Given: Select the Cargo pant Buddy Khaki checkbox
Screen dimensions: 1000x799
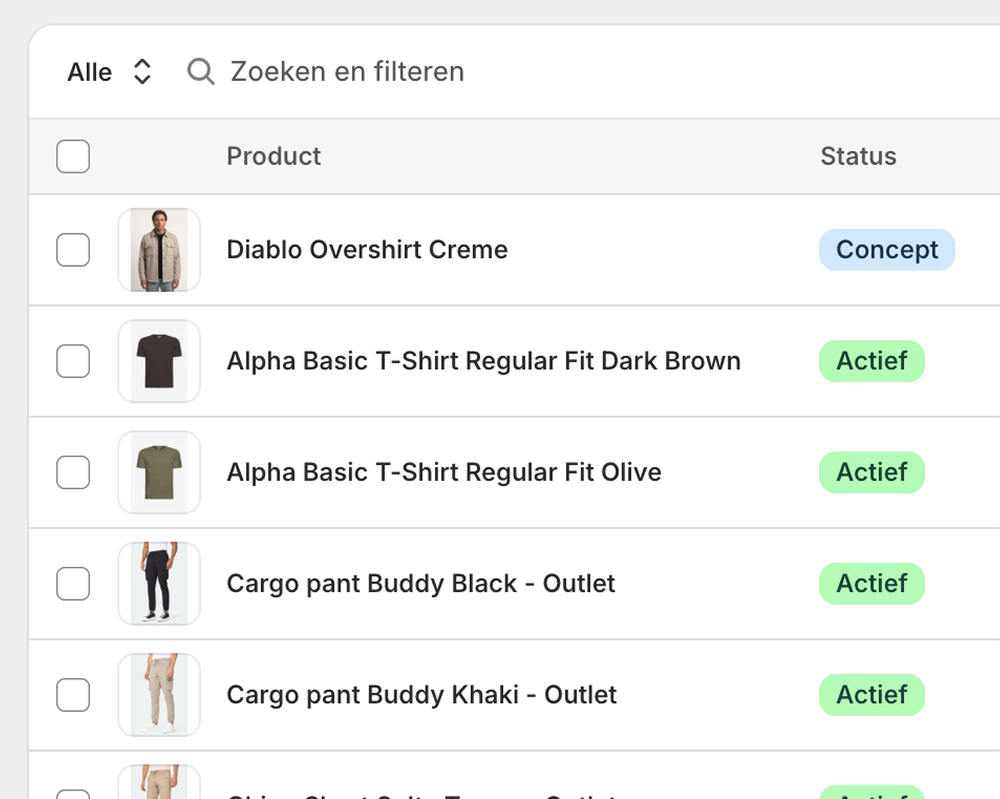Looking at the screenshot, I should [x=73, y=695].
